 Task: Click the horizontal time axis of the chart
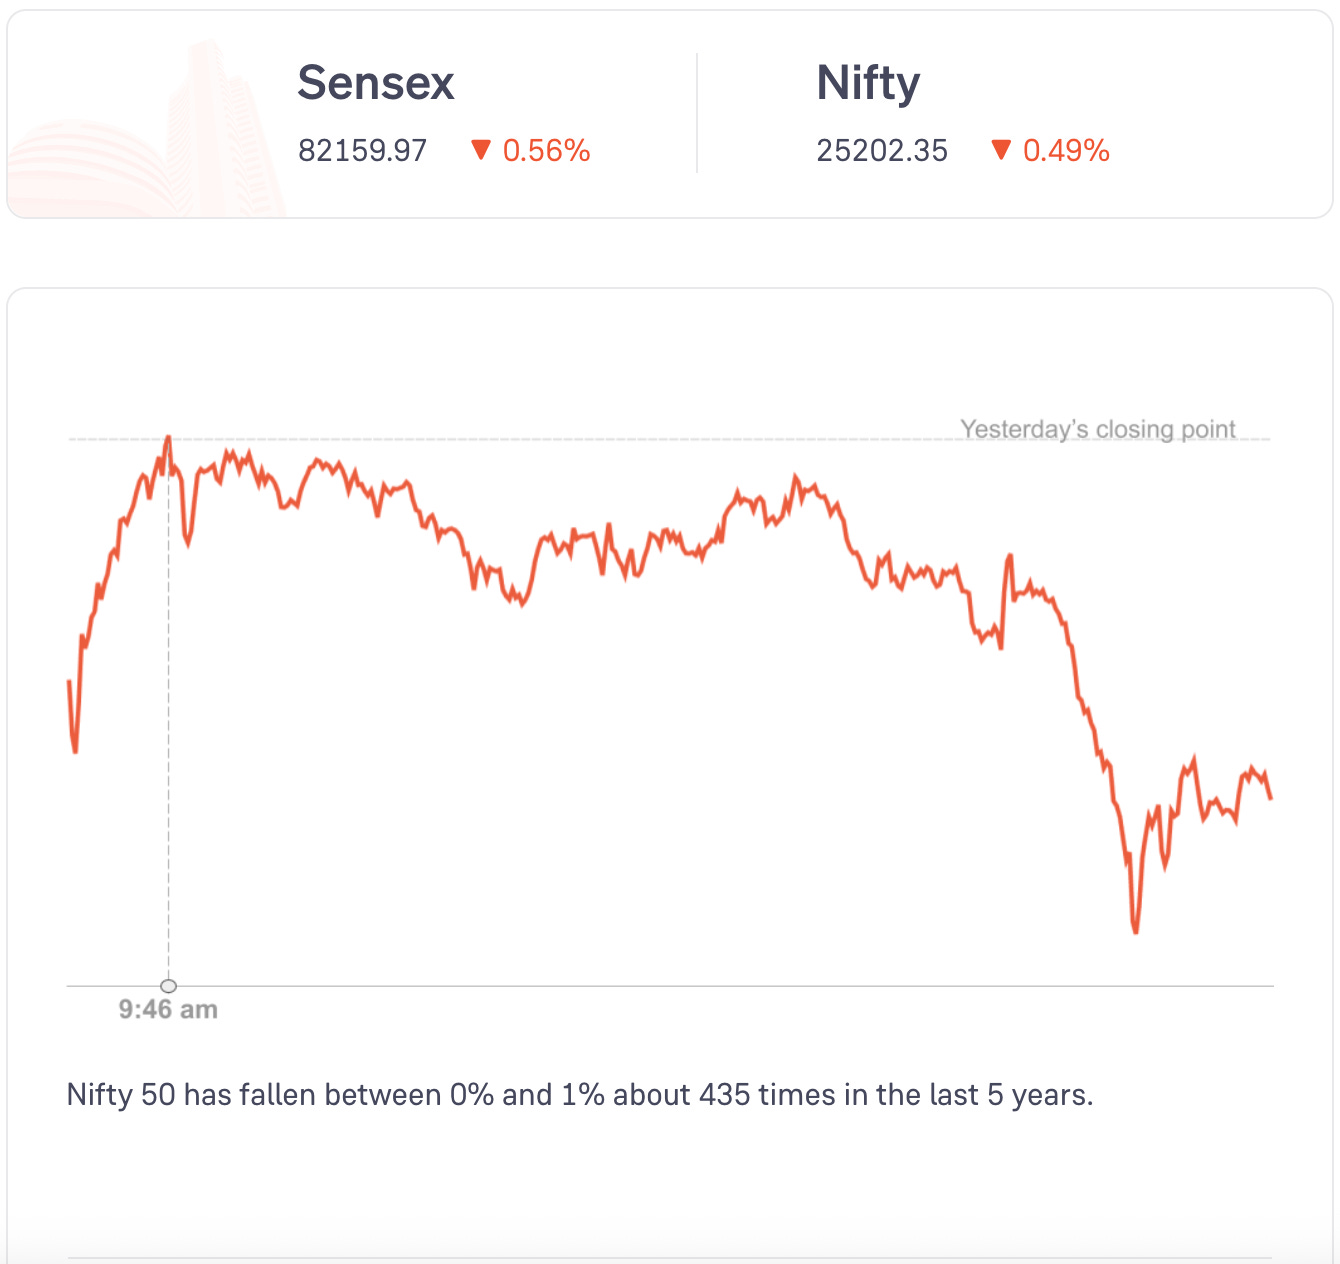point(670,986)
